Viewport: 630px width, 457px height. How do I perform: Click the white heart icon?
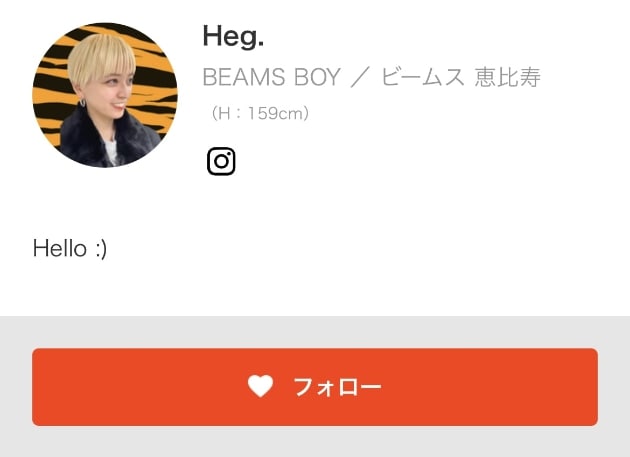(260, 386)
